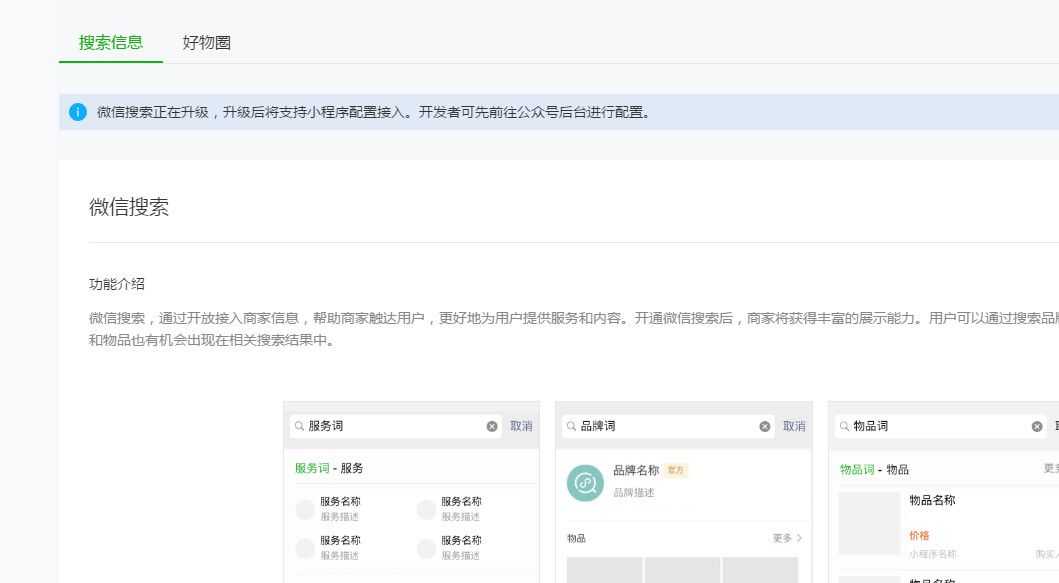This screenshot has height=583, width=1059.
Task: Clear the 服务词 search box with the X icon
Action: tap(492, 426)
